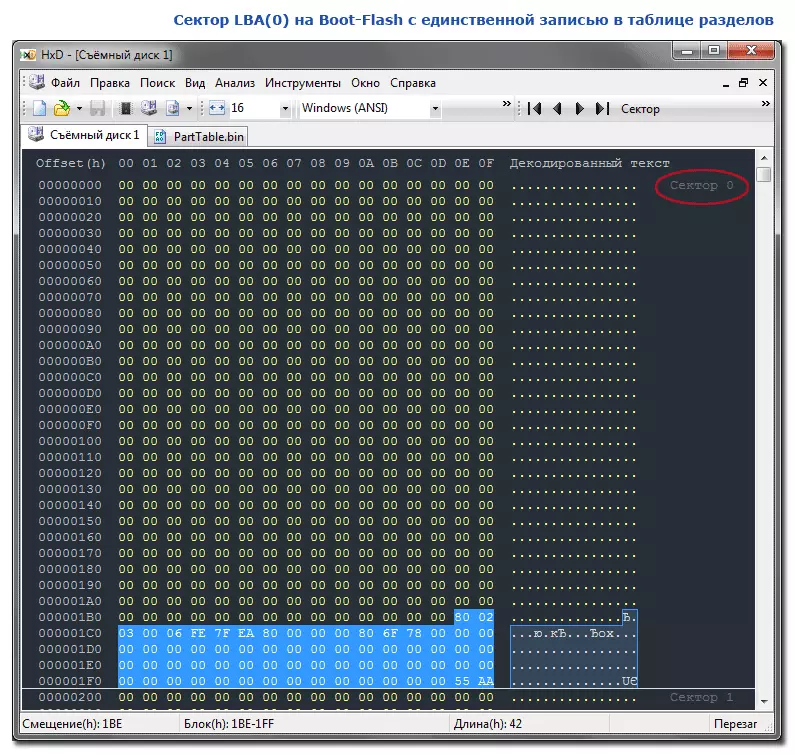
Task: Click offset label 000001C0
Action: (70, 633)
